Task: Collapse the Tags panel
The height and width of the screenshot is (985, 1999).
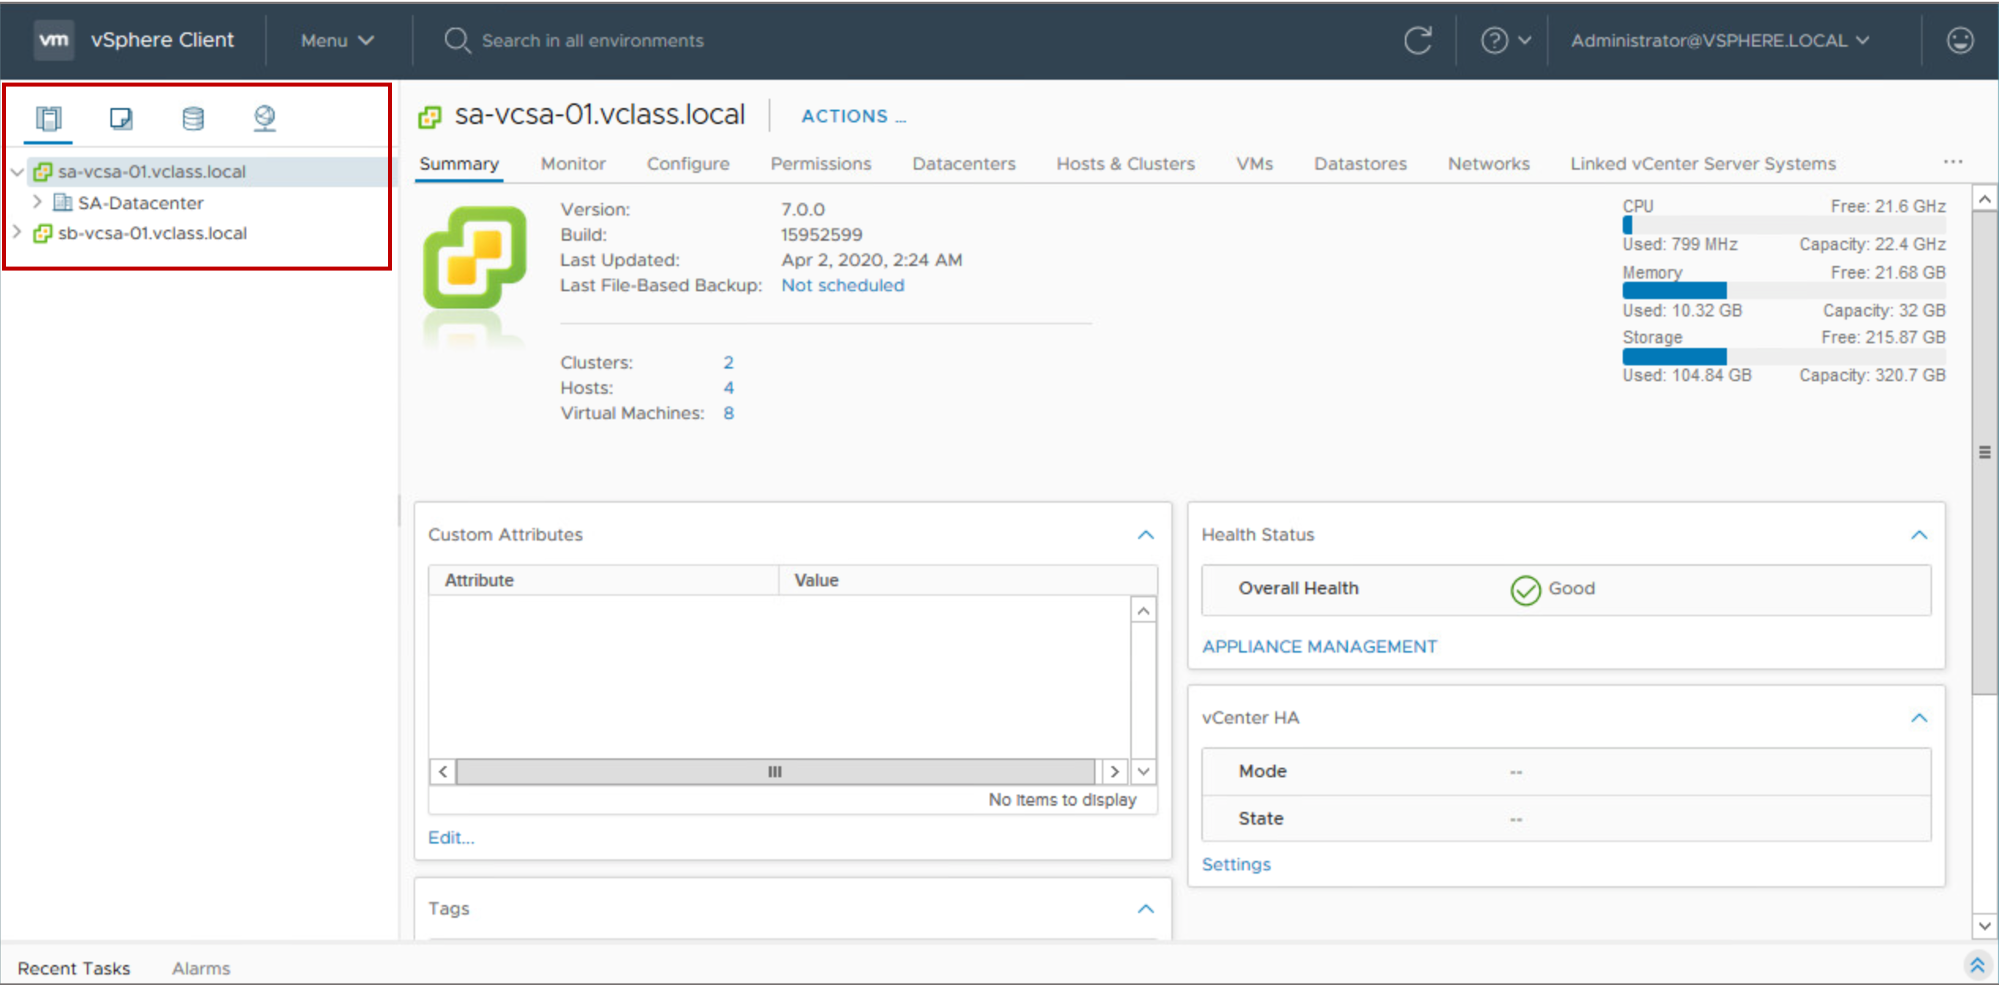Action: pos(1146,909)
